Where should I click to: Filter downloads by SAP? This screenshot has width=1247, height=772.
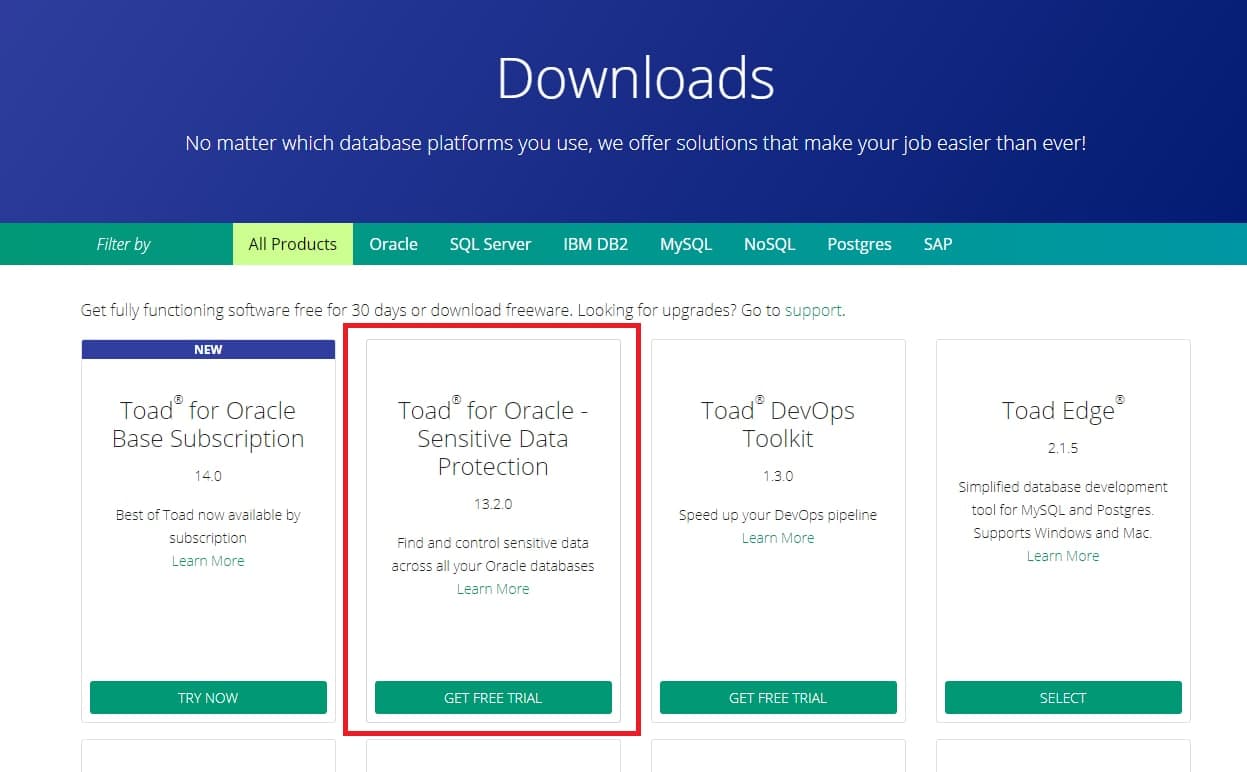[x=938, y=244]
